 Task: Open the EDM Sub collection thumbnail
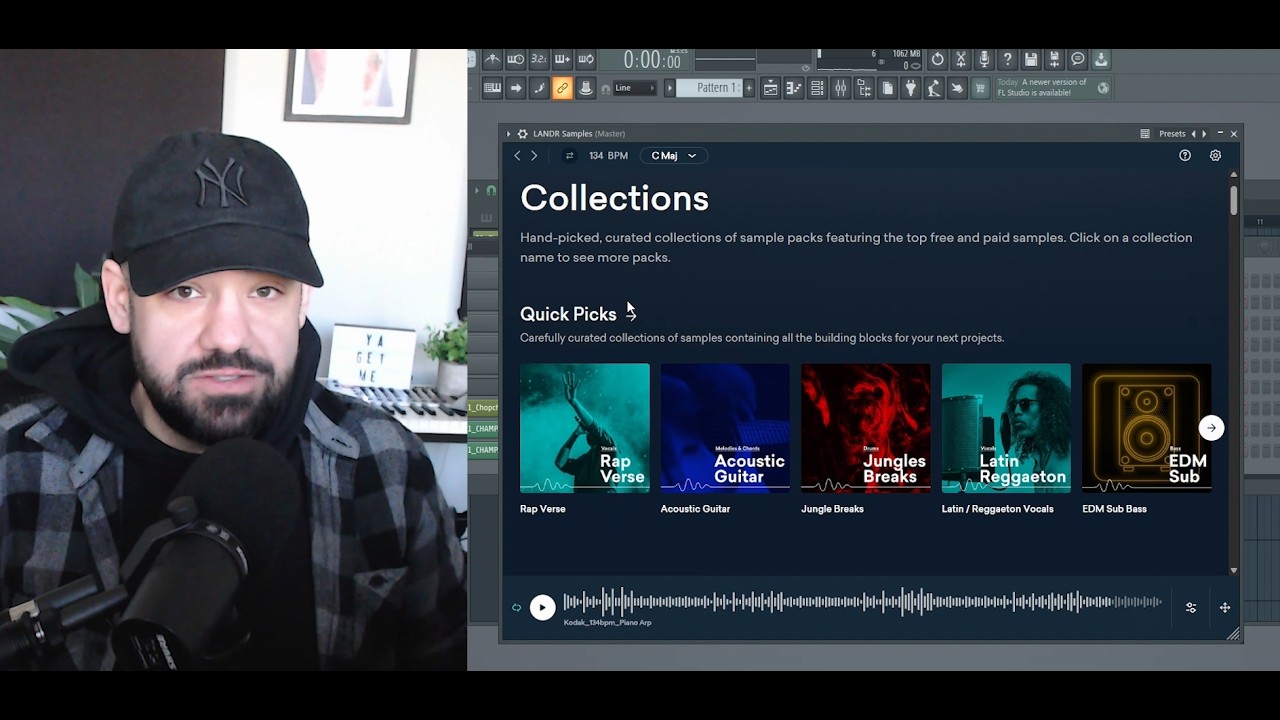[x=1147, y=428]
